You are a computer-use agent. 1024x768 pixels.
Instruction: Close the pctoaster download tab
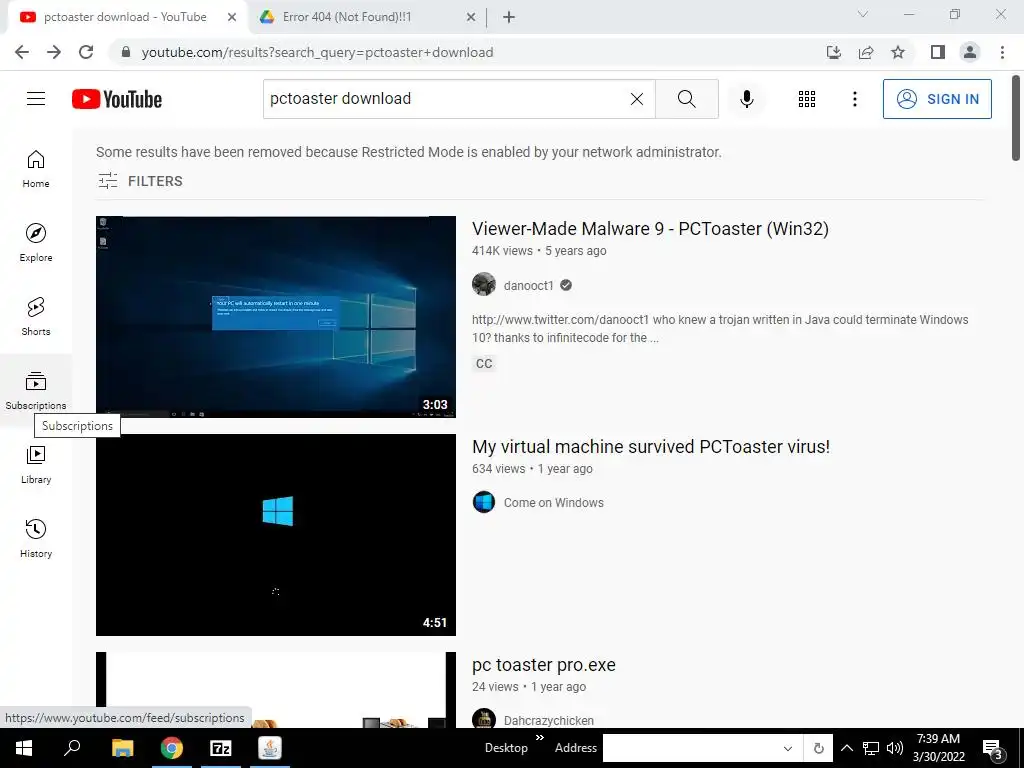(232, 17)
